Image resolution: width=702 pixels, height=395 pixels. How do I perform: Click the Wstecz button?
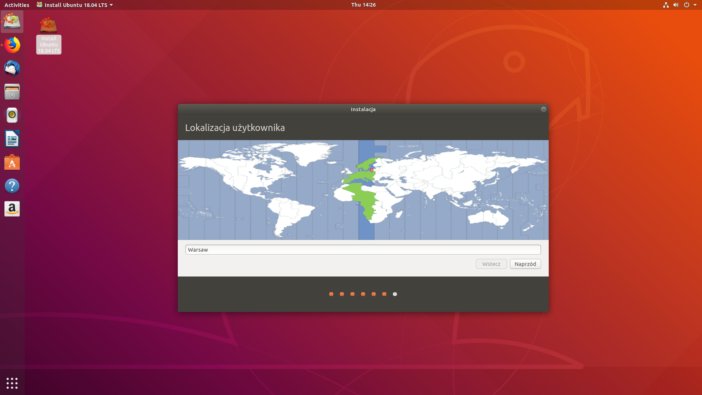tap(491, 264)
